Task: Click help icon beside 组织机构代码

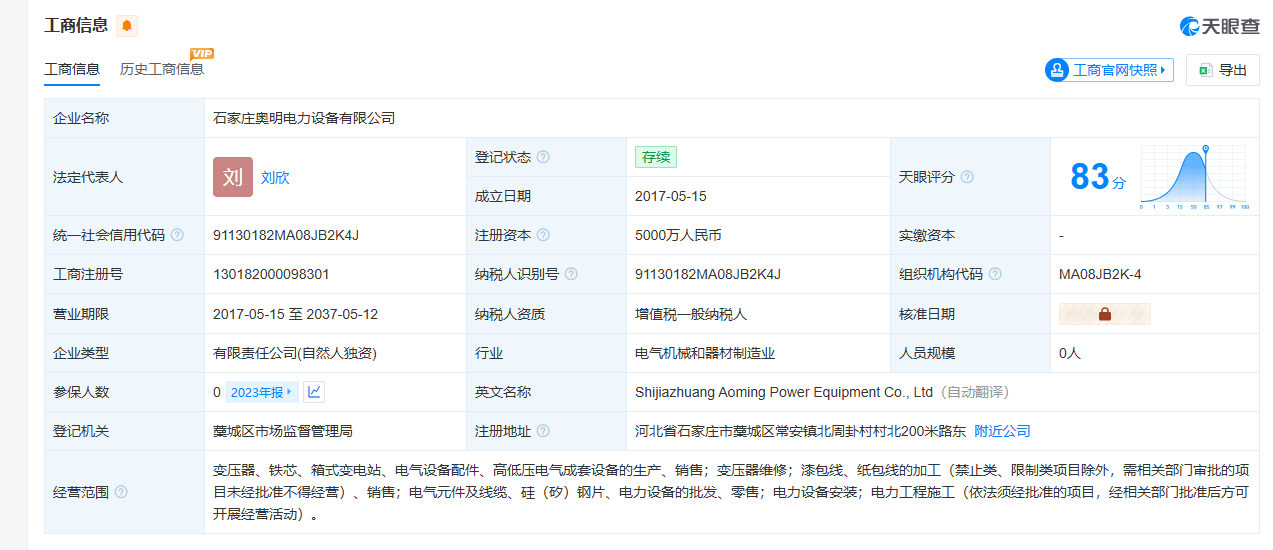Action: pyautogui.click(x=995, y=274)
